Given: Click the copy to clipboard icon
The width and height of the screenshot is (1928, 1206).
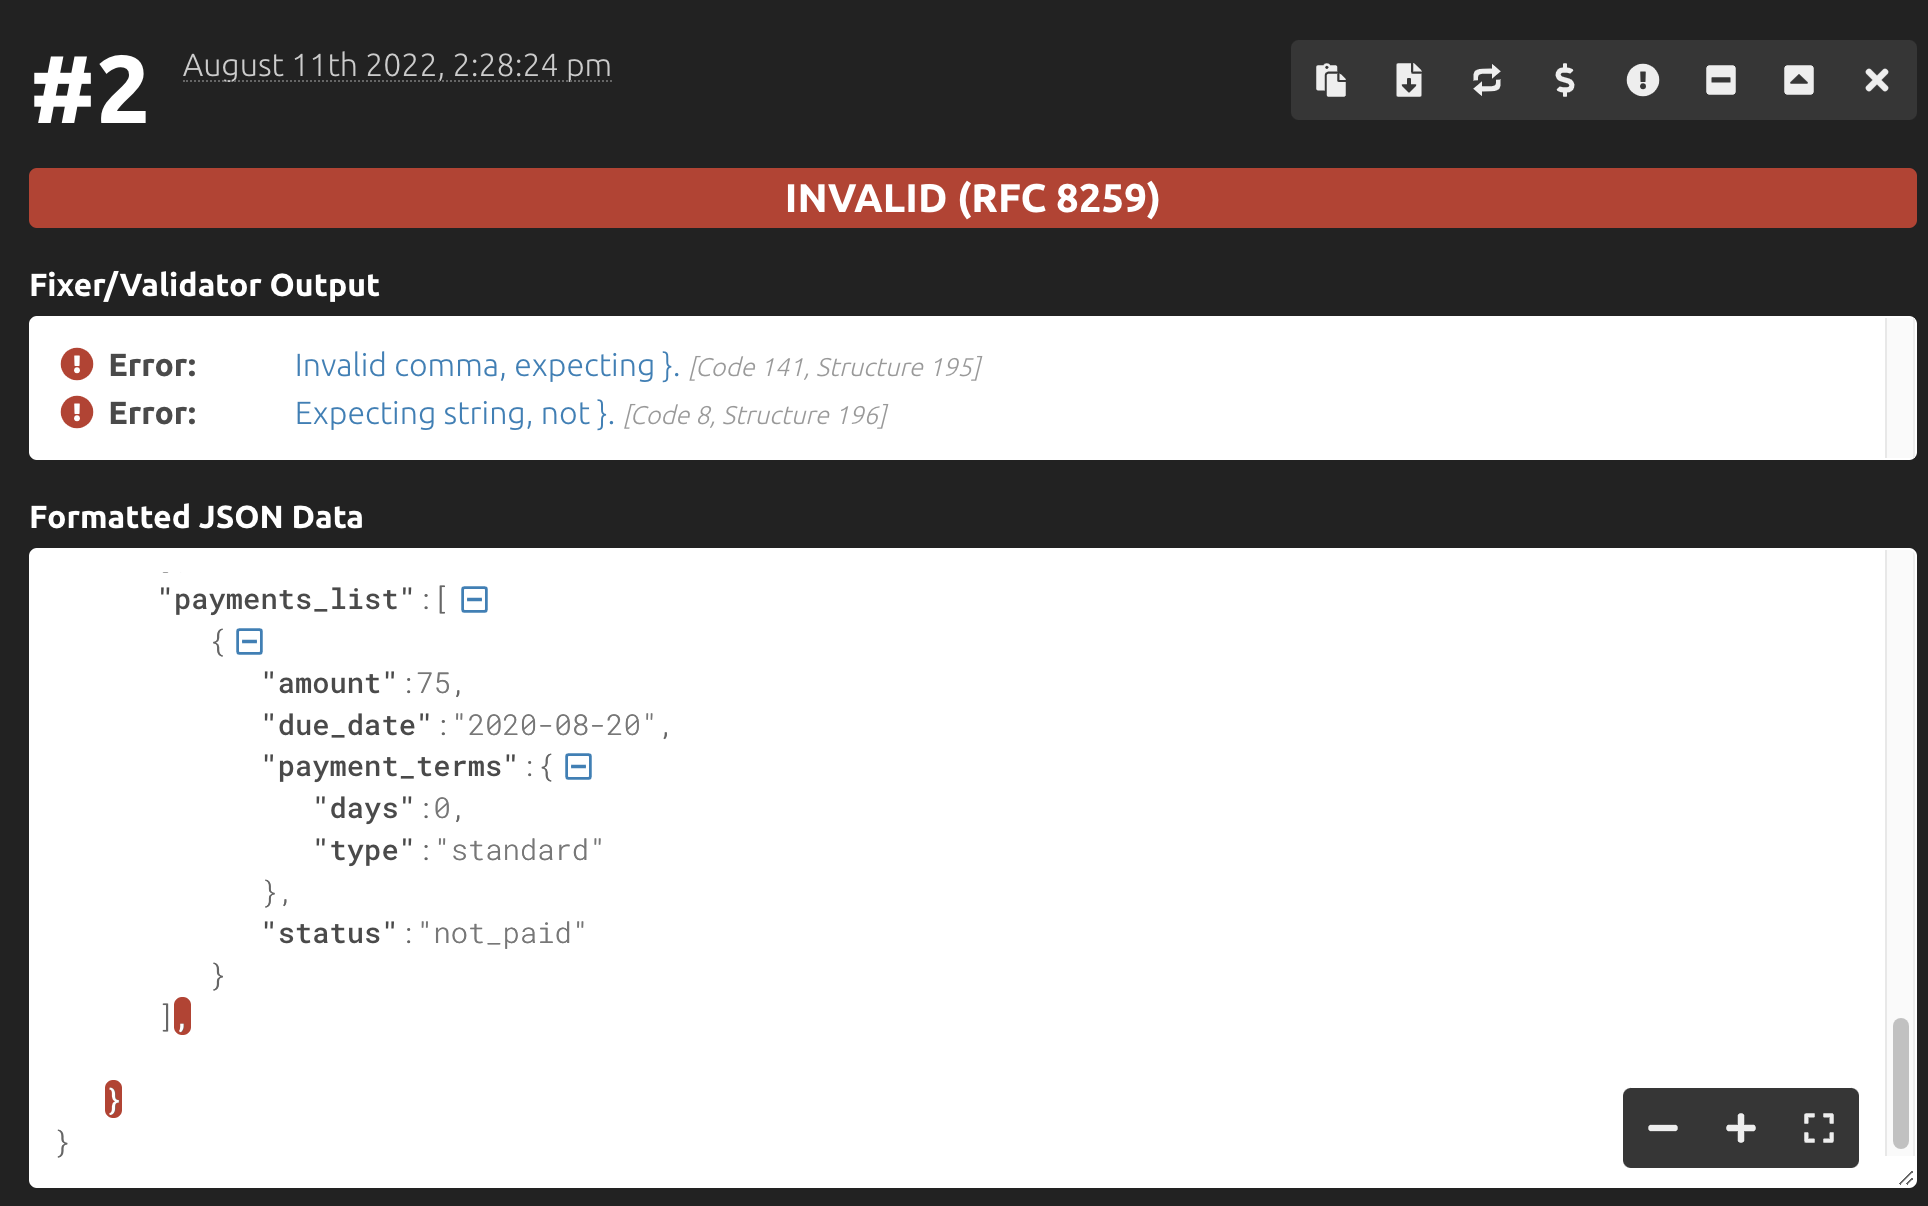Looking at the screenshot, I should pyautogui.click(x=1331, y=80).
